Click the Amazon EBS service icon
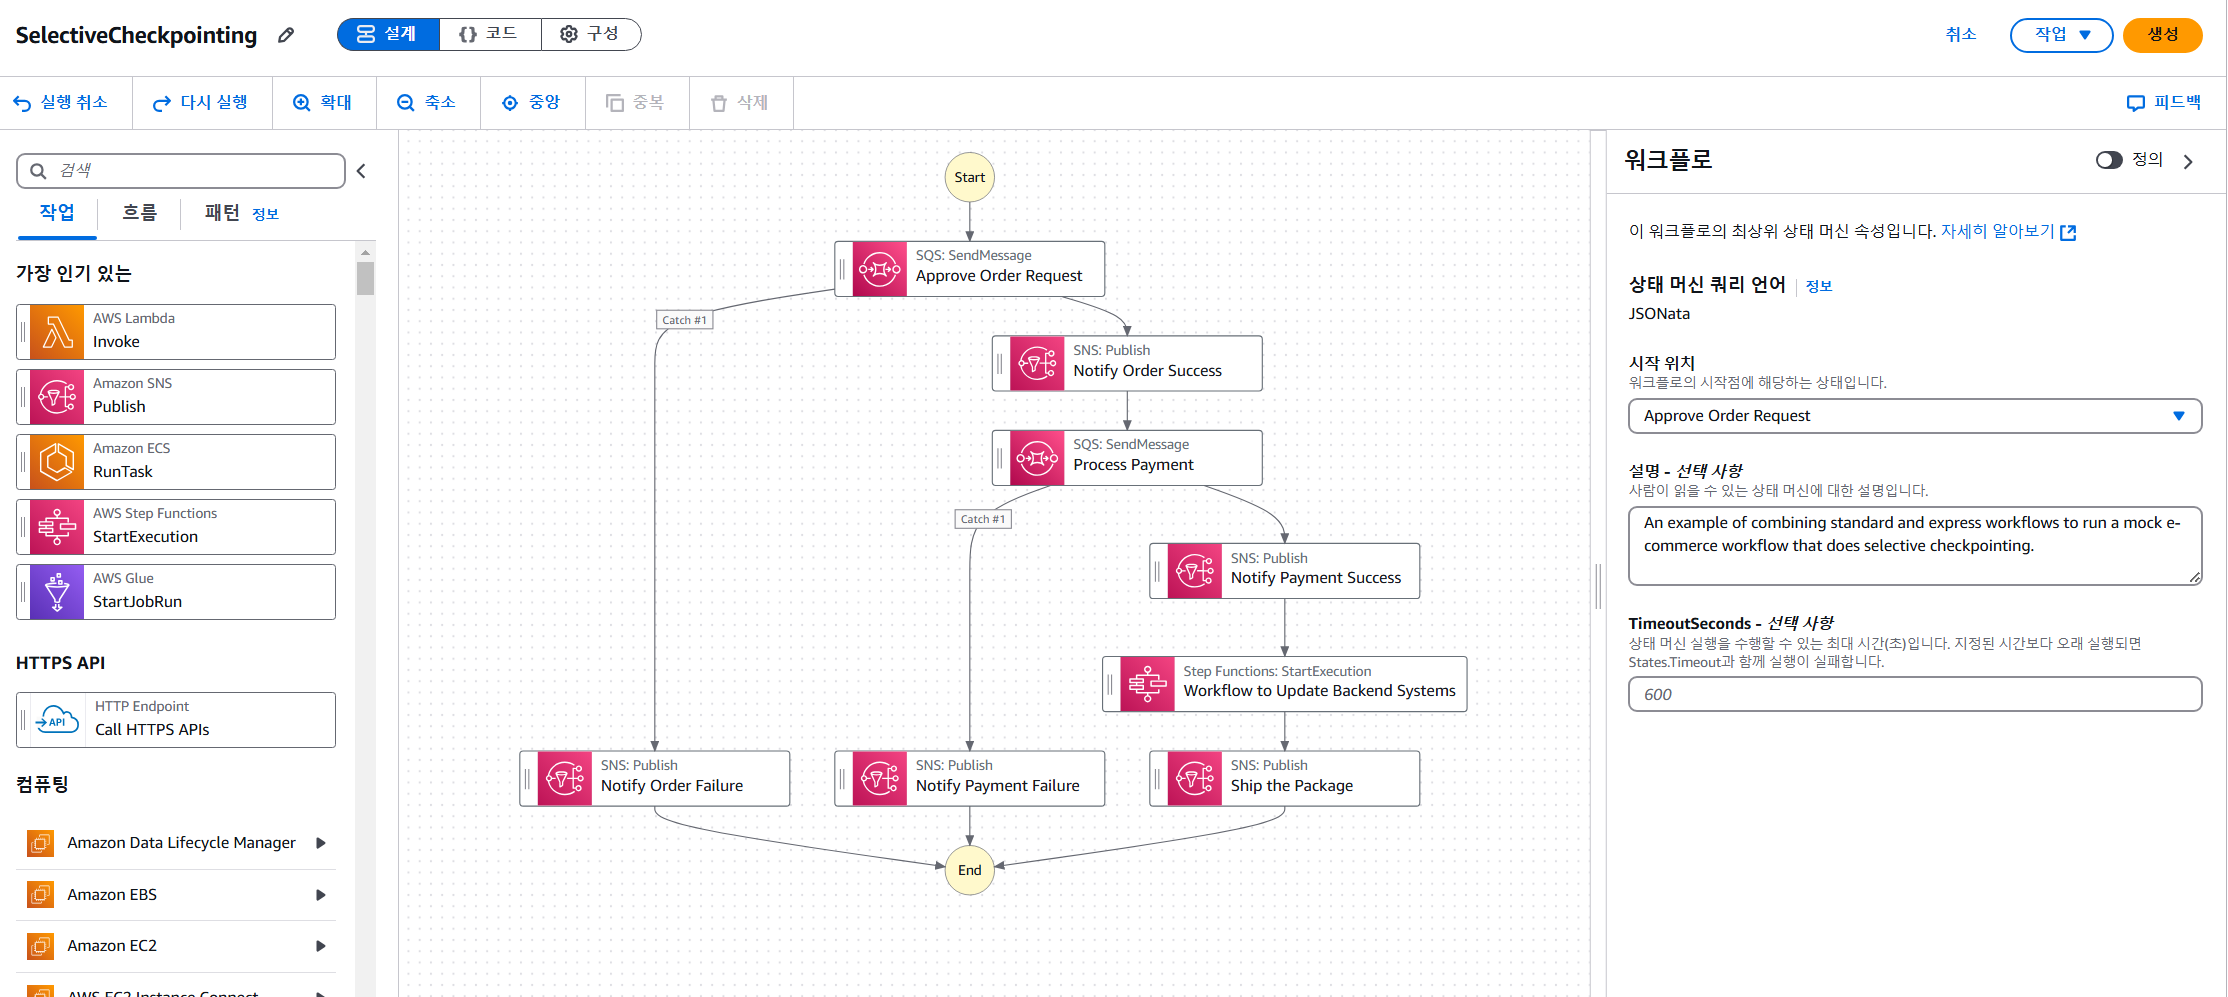This screenshot has width=2228, height=997. pos(40,894)
